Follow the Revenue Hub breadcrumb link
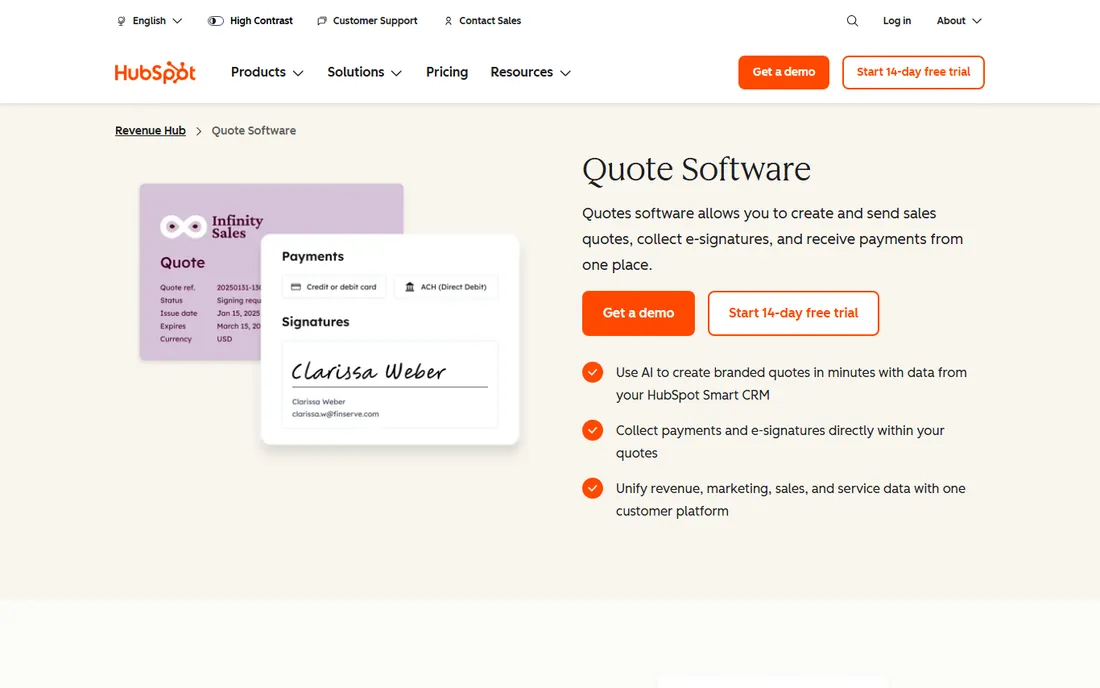 click(x=150, y=130)
